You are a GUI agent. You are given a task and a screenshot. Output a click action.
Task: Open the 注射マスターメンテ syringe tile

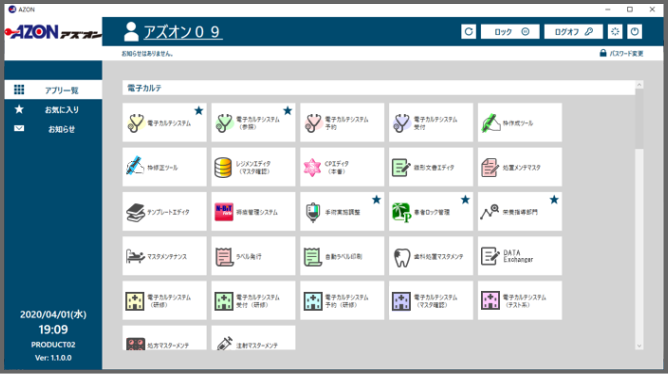253,338
